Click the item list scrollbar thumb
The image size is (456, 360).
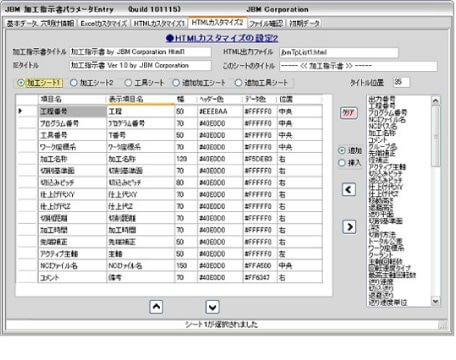click(x=435, y=136)
